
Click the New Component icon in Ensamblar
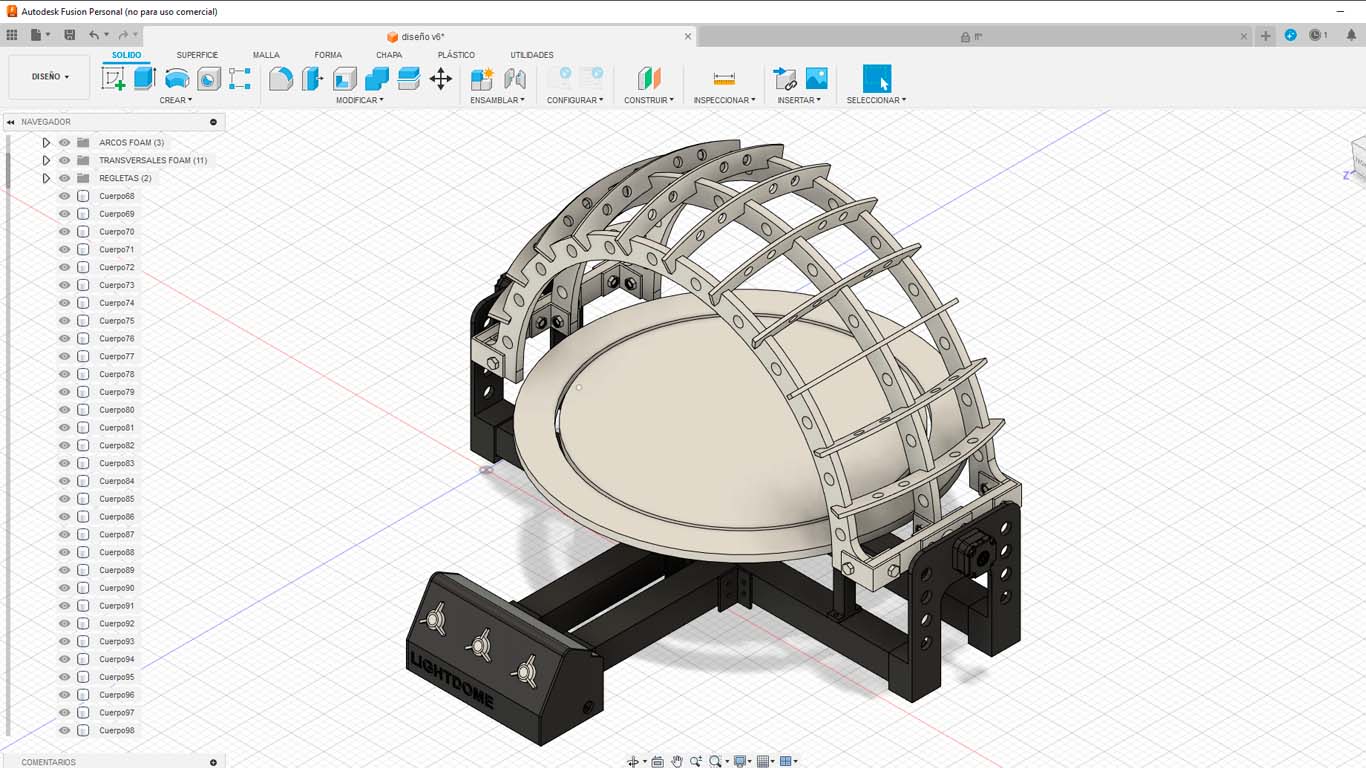pyautogui.click(x=482, y=79)
